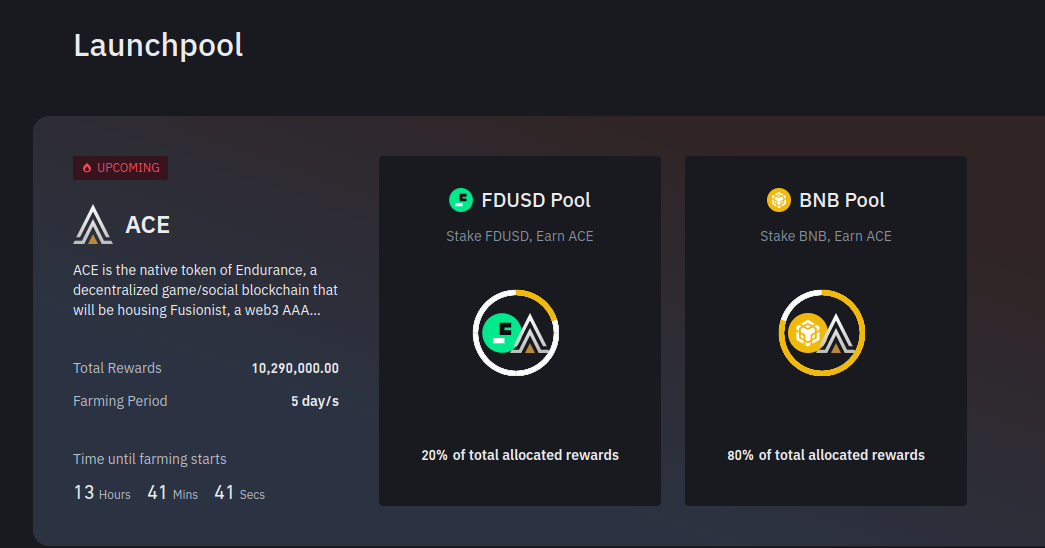Click the 41 Mins countdown value
The image size is (1045, 548).
point(173,493)
